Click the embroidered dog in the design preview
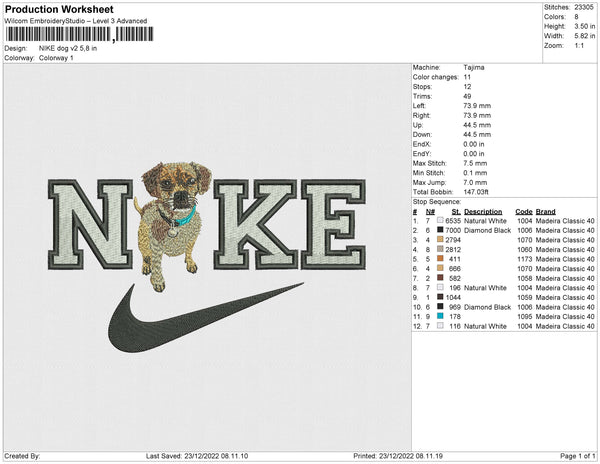The height and width of the screenshot is (464, 600). click(x=172, y=226)
